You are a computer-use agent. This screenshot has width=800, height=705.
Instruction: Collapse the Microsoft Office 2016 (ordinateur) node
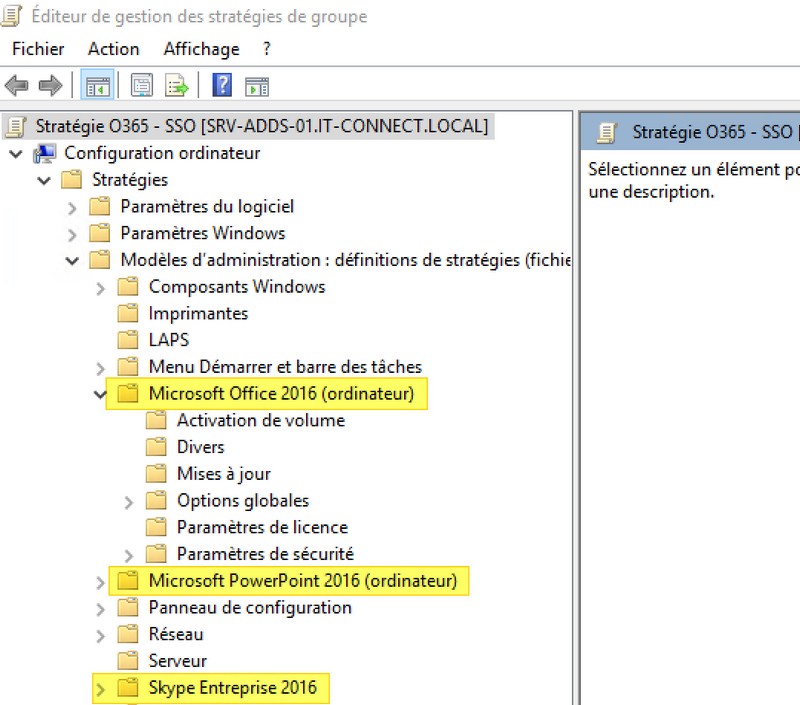[101, 393]
